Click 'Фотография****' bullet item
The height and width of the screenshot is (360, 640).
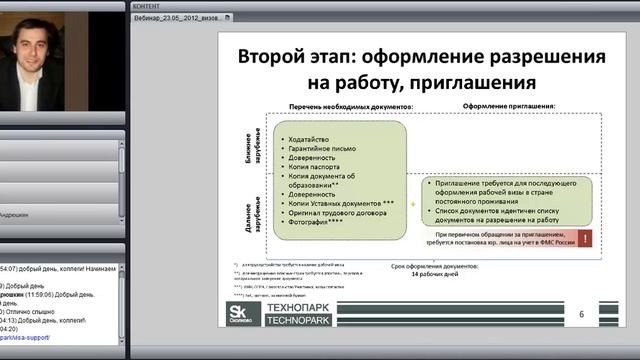(315, 222)
